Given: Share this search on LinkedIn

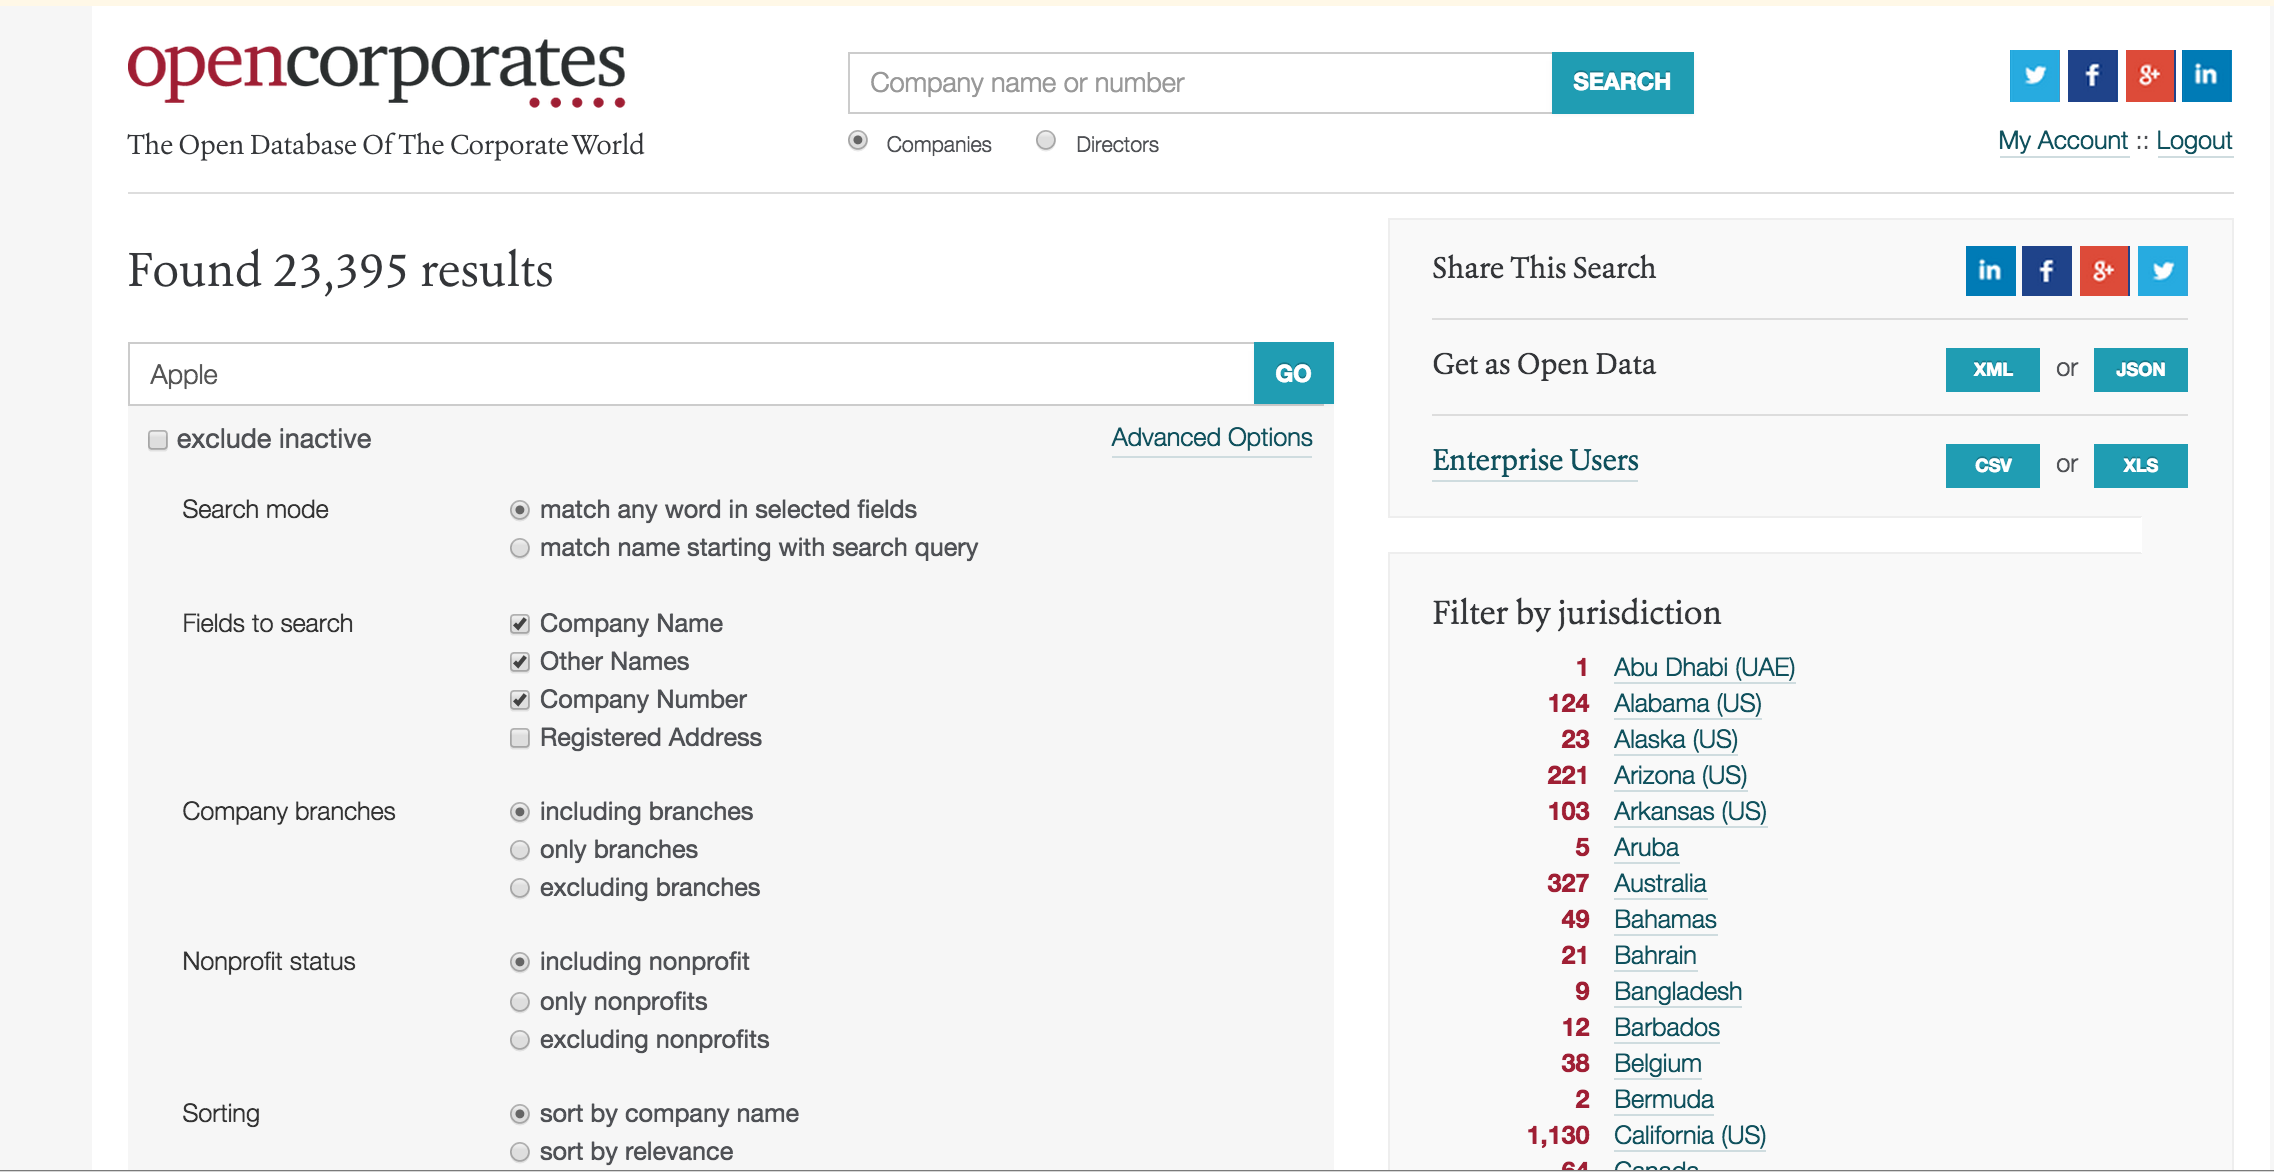Looking at the screenshot, I should (1990, 271).
